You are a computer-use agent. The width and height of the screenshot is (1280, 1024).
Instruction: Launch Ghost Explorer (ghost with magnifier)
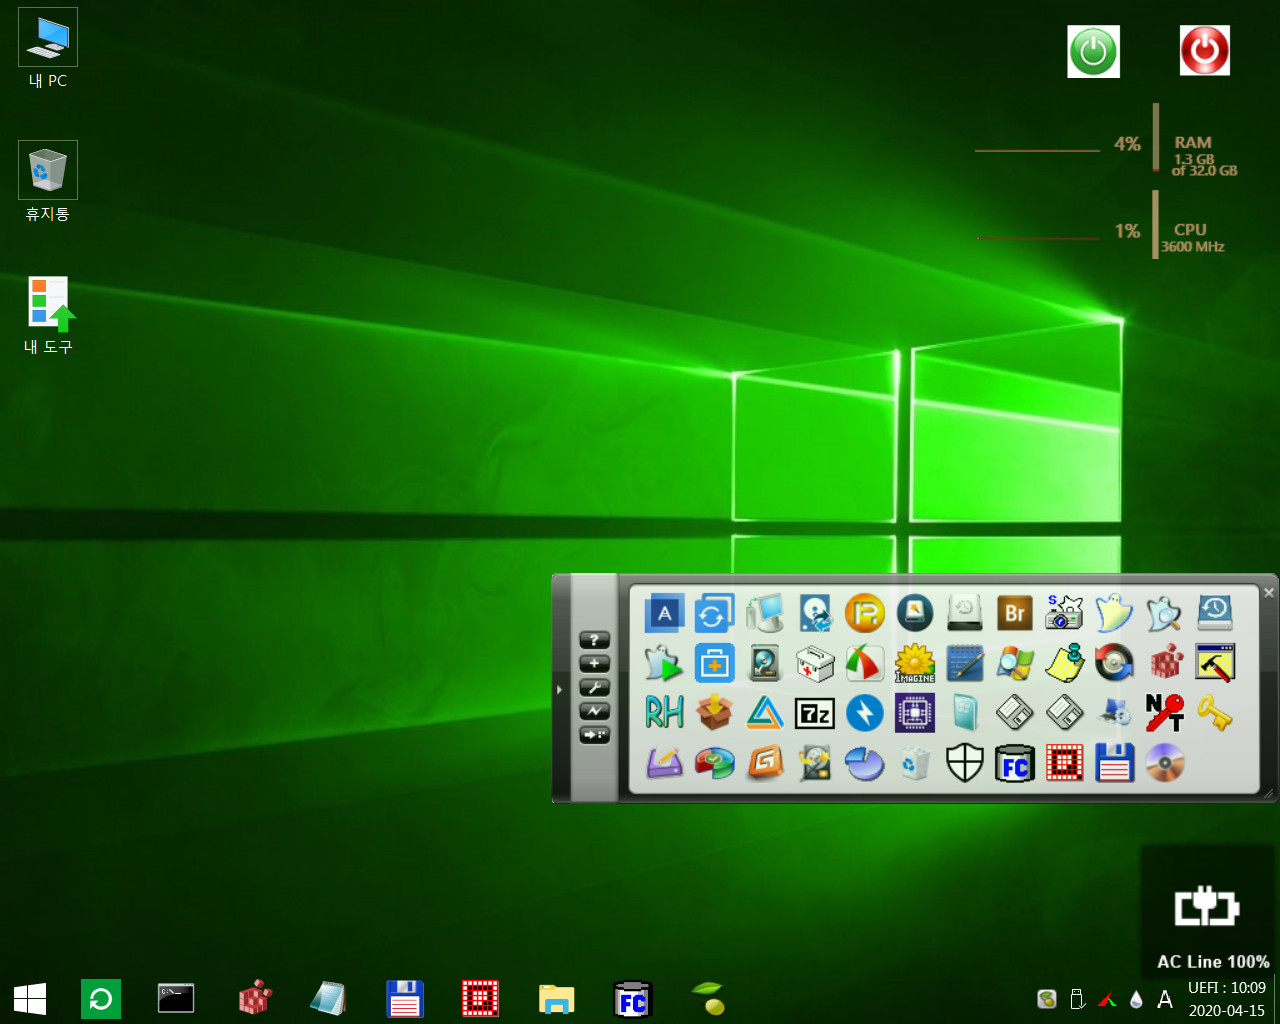click(1164, 613)
